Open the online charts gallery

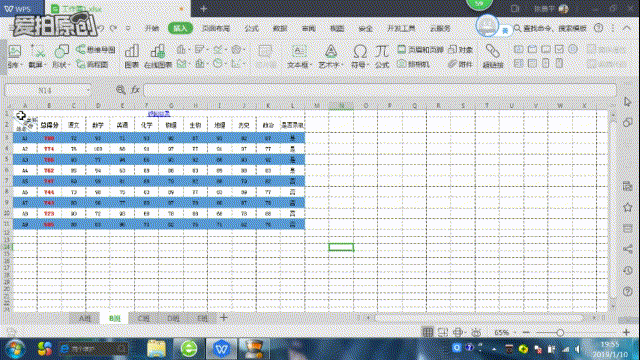158,56
